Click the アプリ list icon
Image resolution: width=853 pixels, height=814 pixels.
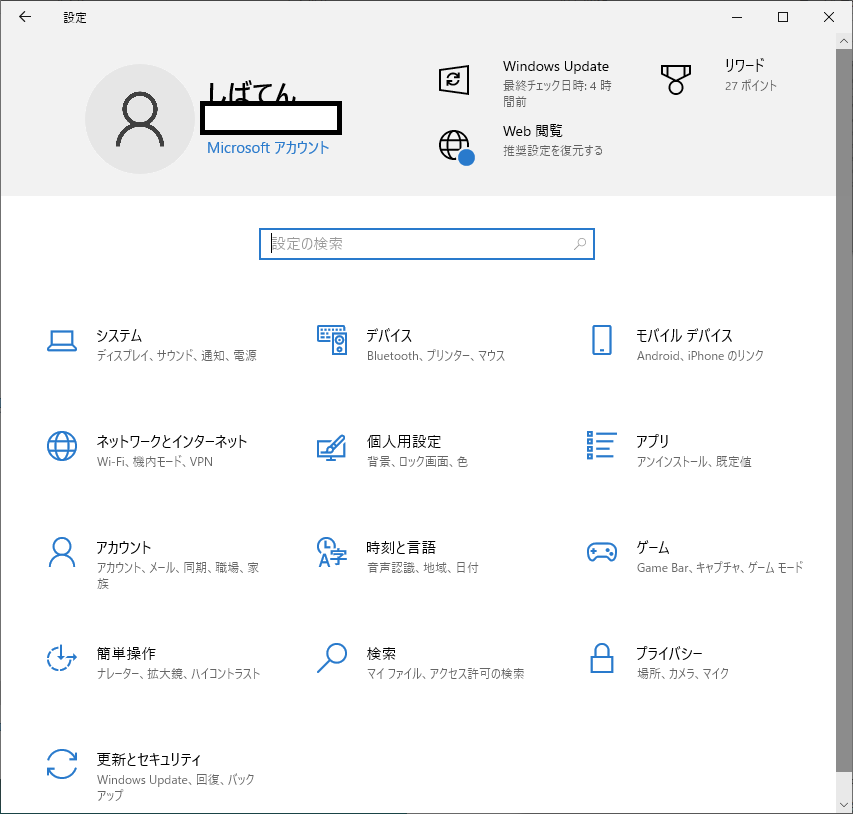[x=601, y=447]
